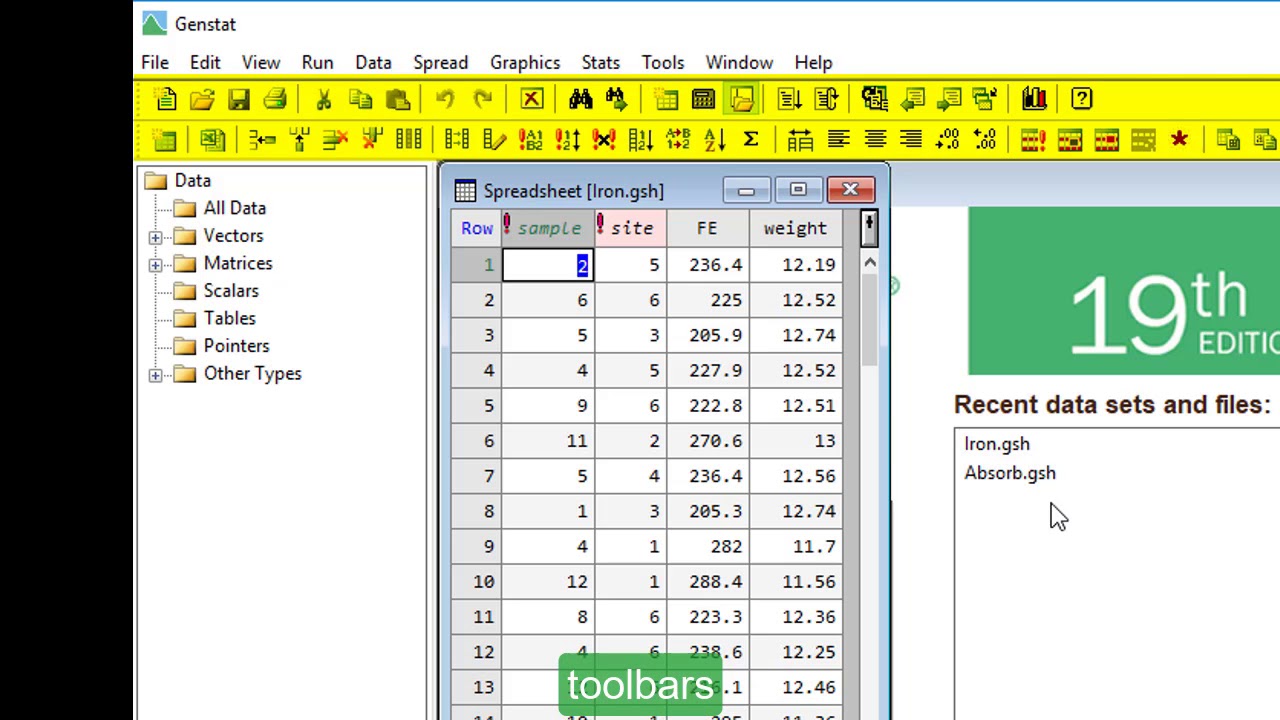Click the factor labels A1 B2 icon

(531, 140)
